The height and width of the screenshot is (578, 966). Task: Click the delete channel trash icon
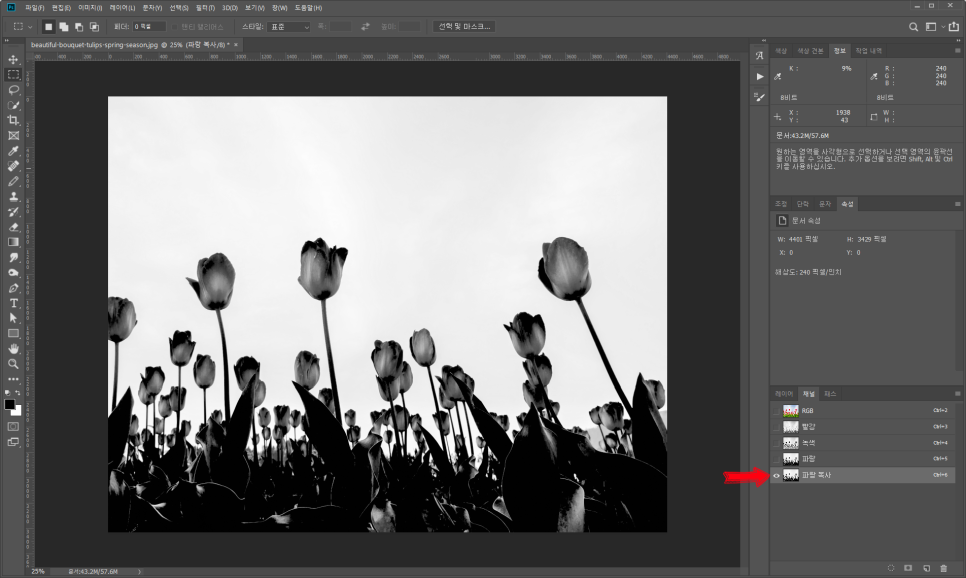pyautogui.click(x=943, y=568)
